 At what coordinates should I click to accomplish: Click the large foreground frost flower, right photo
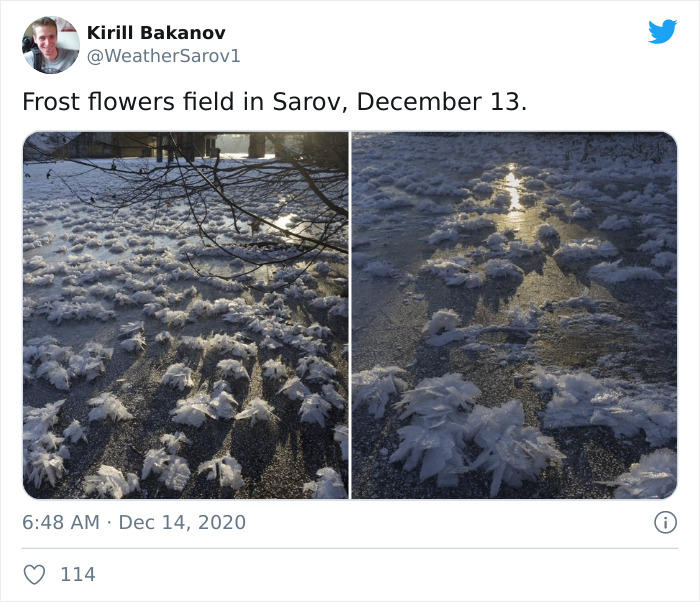(470, 430)
